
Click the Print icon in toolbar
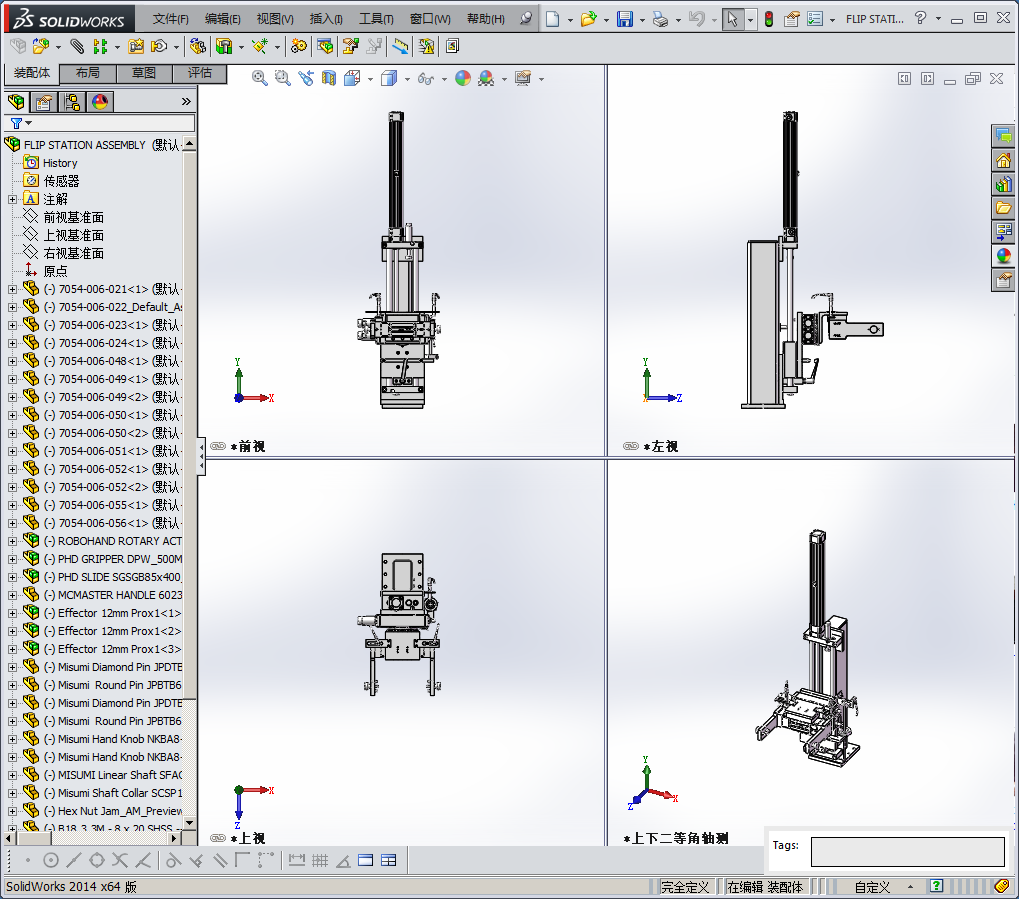pyautogui.click(x=659, y=19)
